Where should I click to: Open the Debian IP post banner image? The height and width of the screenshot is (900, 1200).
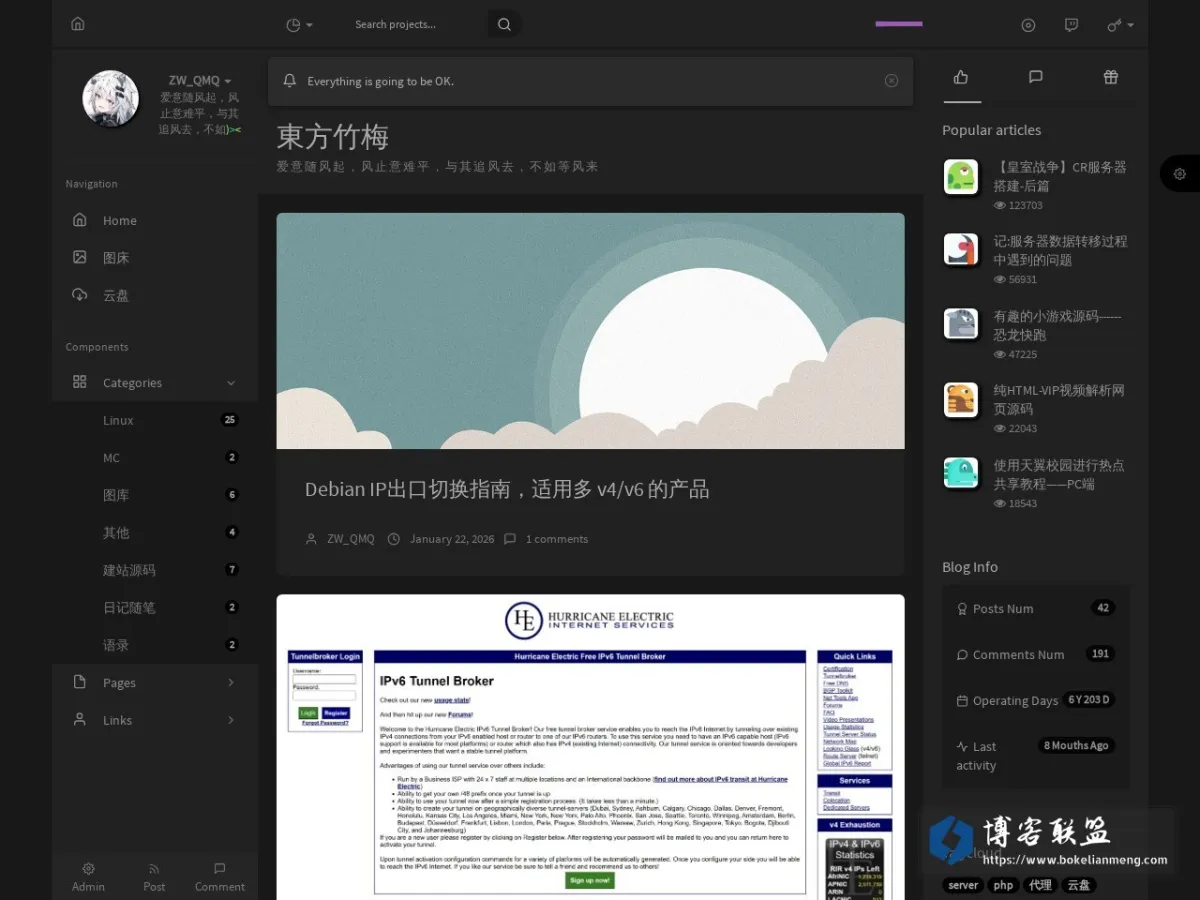(x=591, y=331)
